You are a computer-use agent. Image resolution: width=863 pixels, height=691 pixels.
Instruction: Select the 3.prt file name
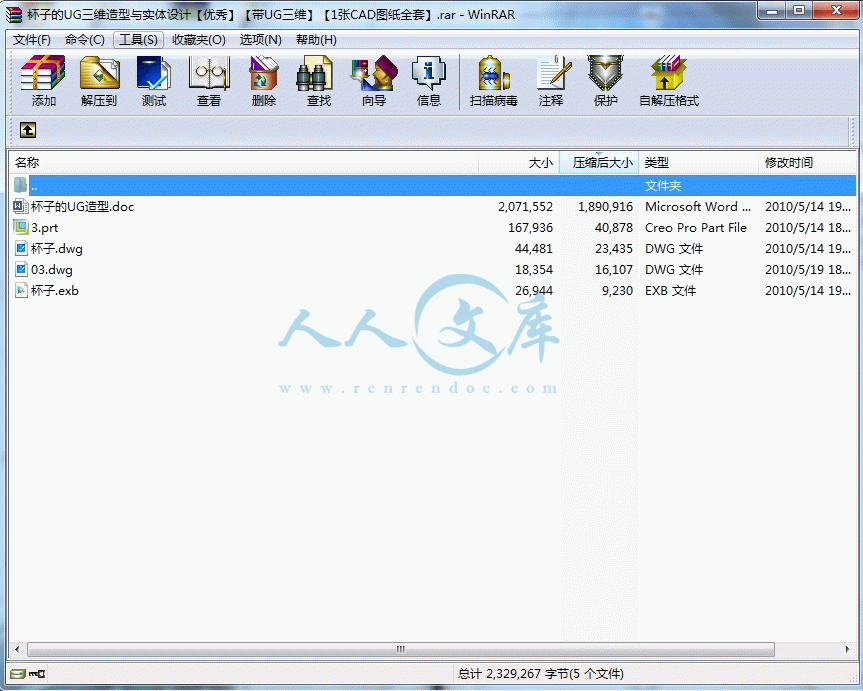tap(45, 227)
